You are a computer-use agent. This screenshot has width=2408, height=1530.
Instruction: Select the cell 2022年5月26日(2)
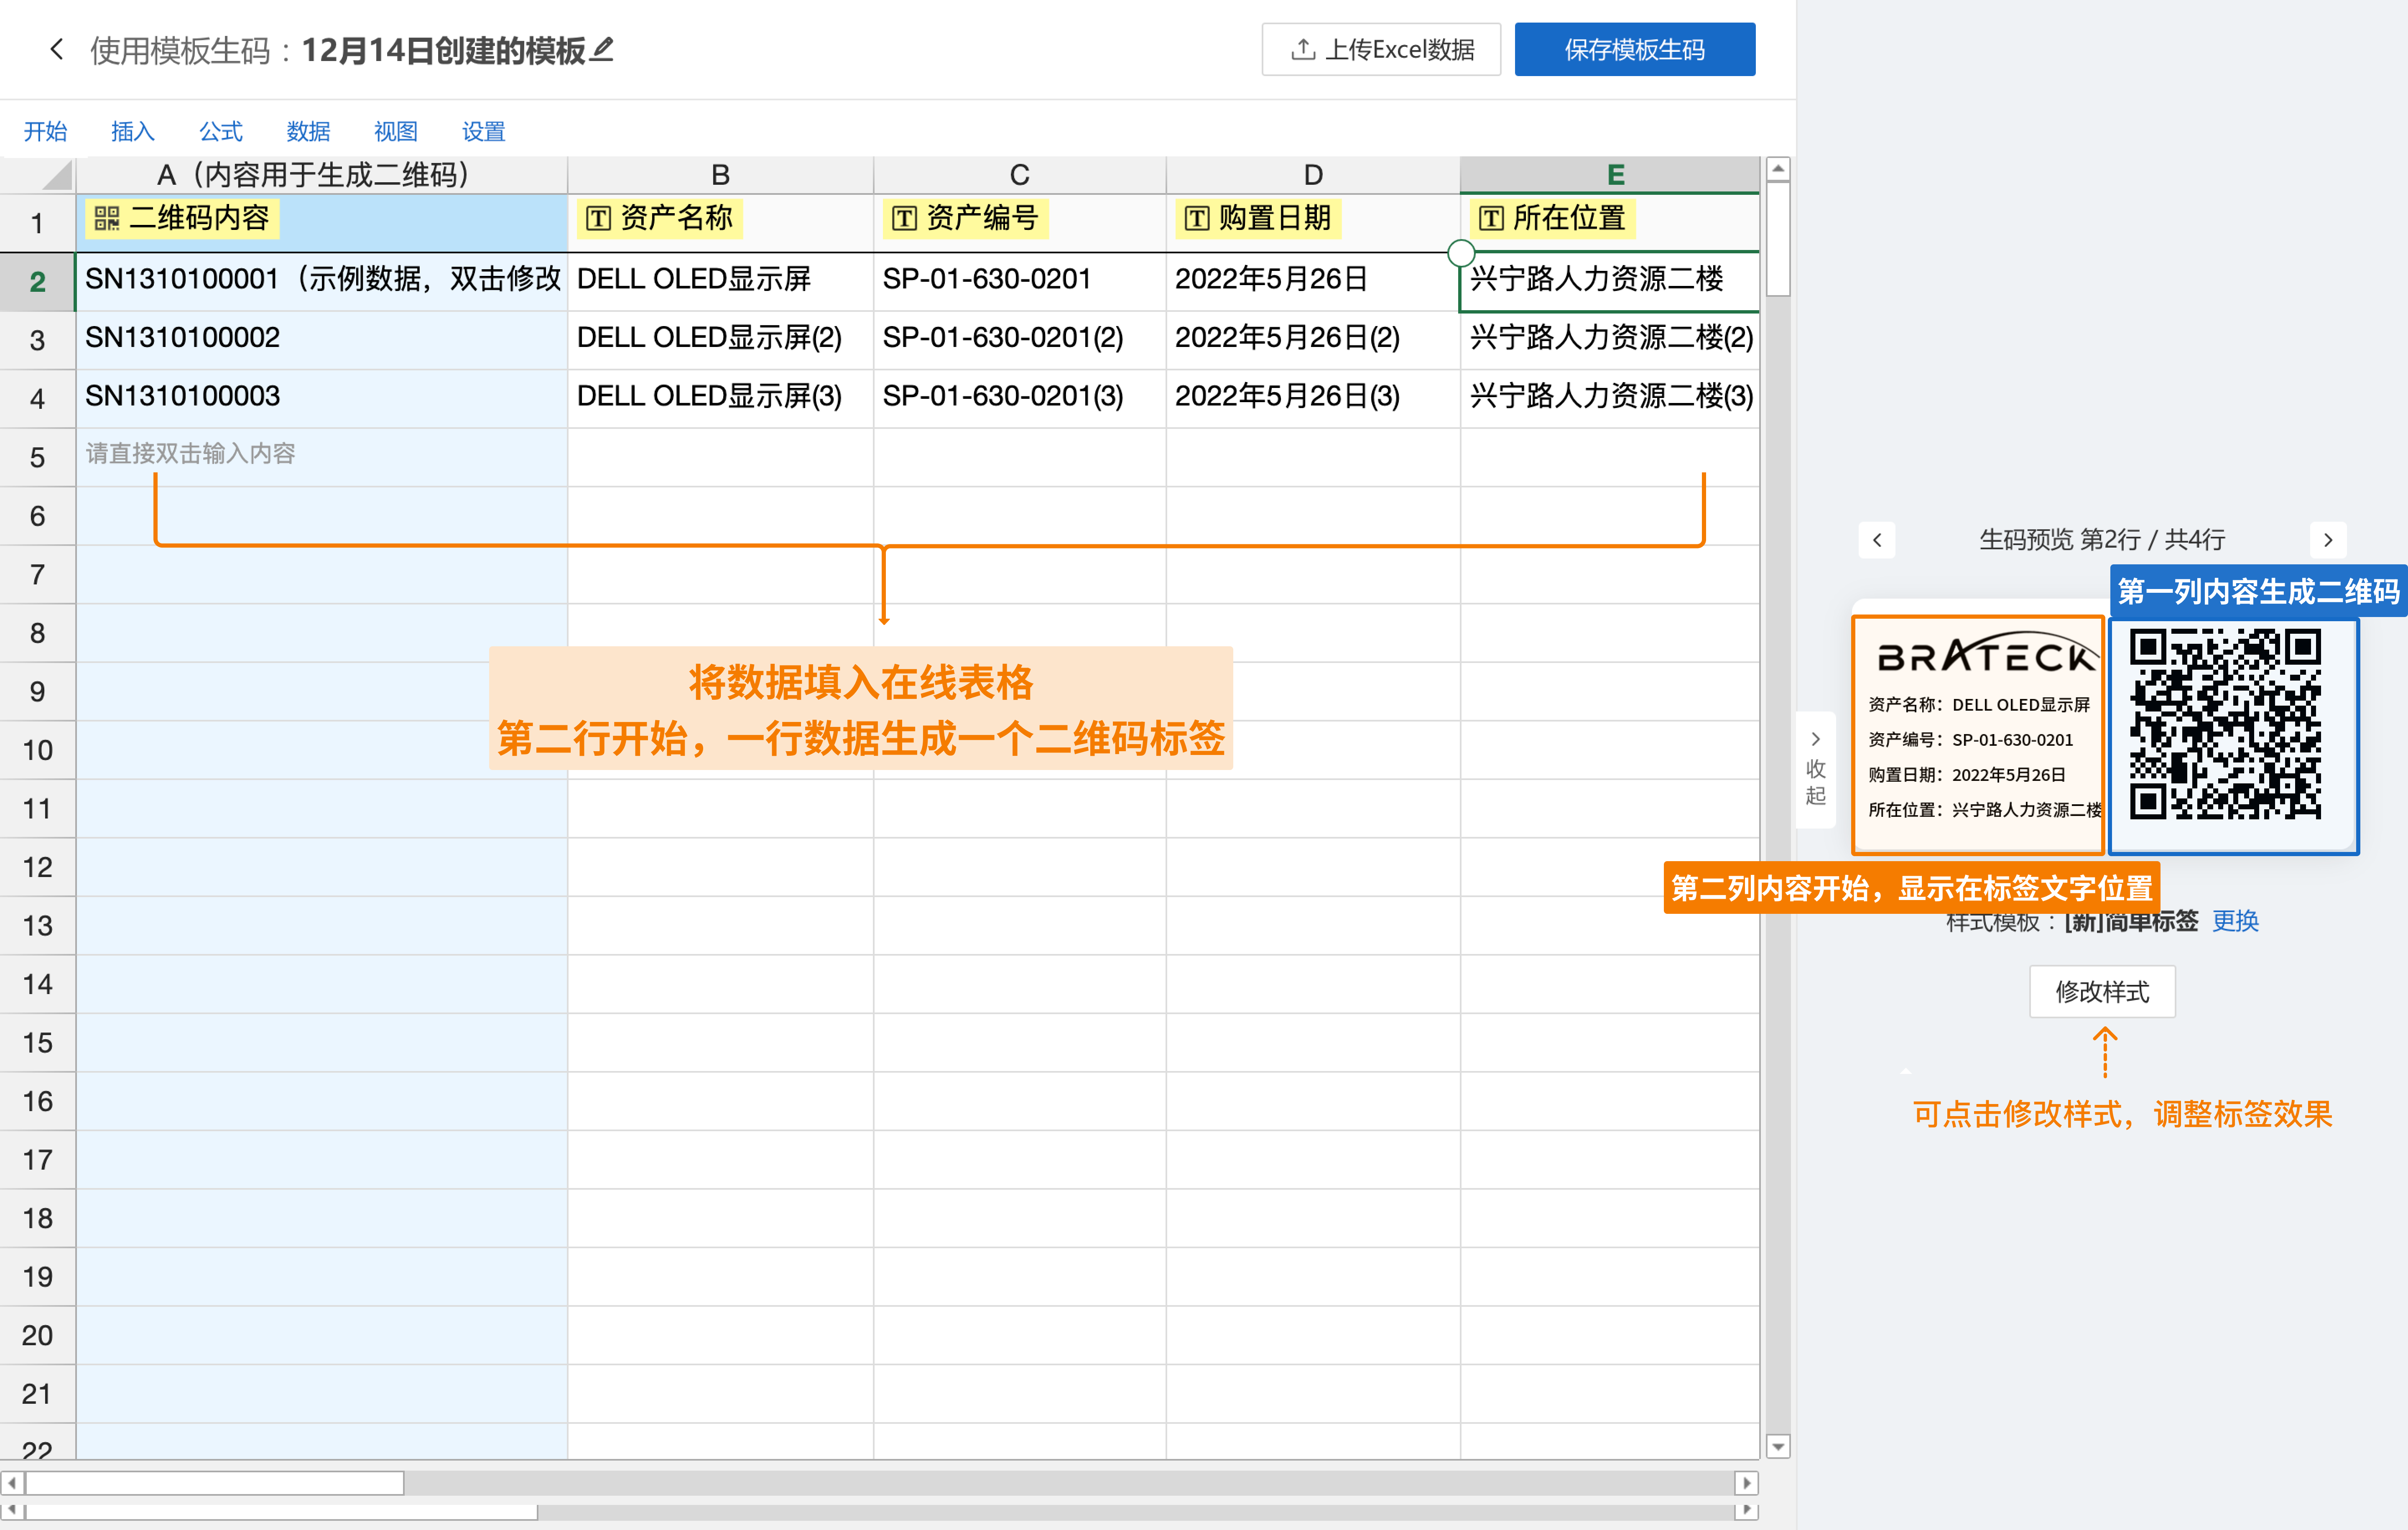(1313, 339)
